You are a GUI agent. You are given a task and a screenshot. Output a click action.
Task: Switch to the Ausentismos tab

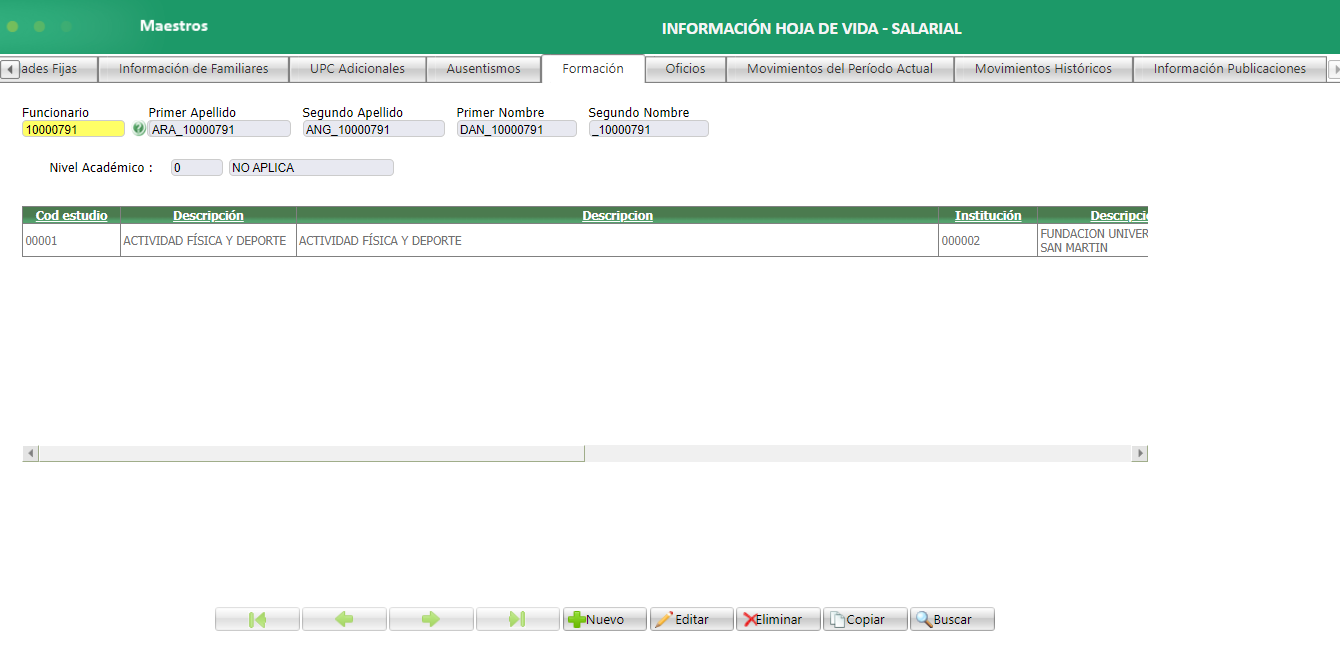[484, 69]
